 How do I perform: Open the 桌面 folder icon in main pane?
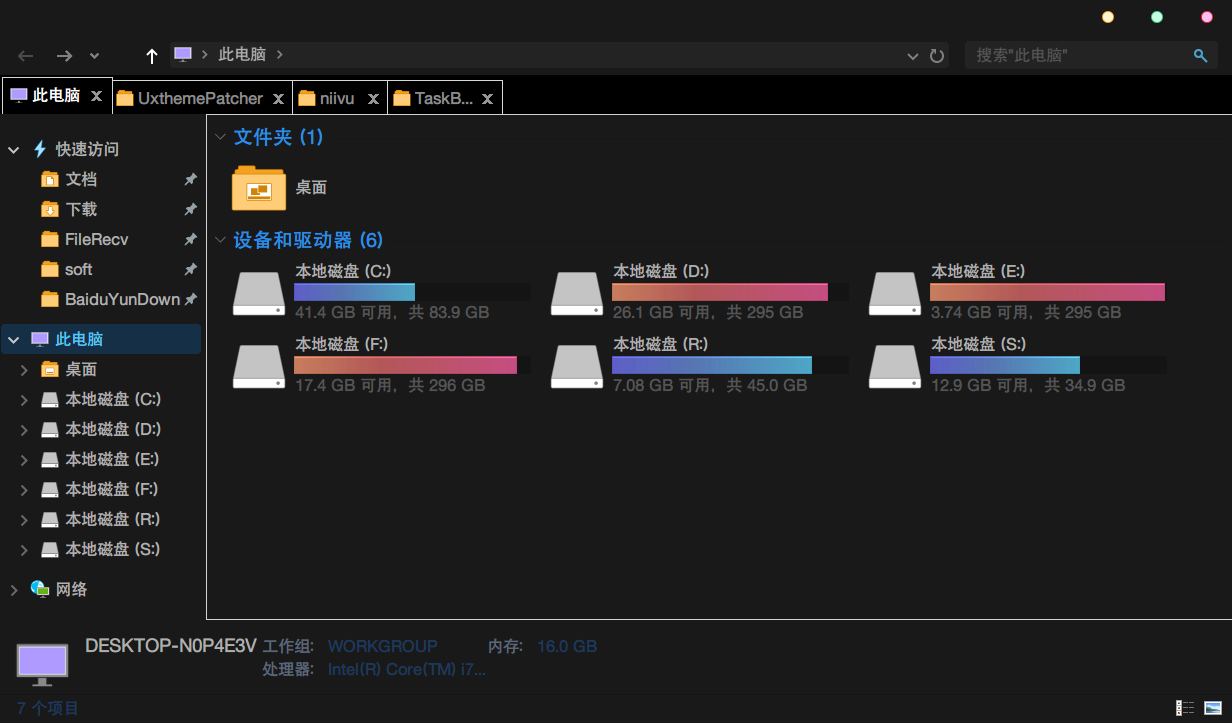coord(259,188)
